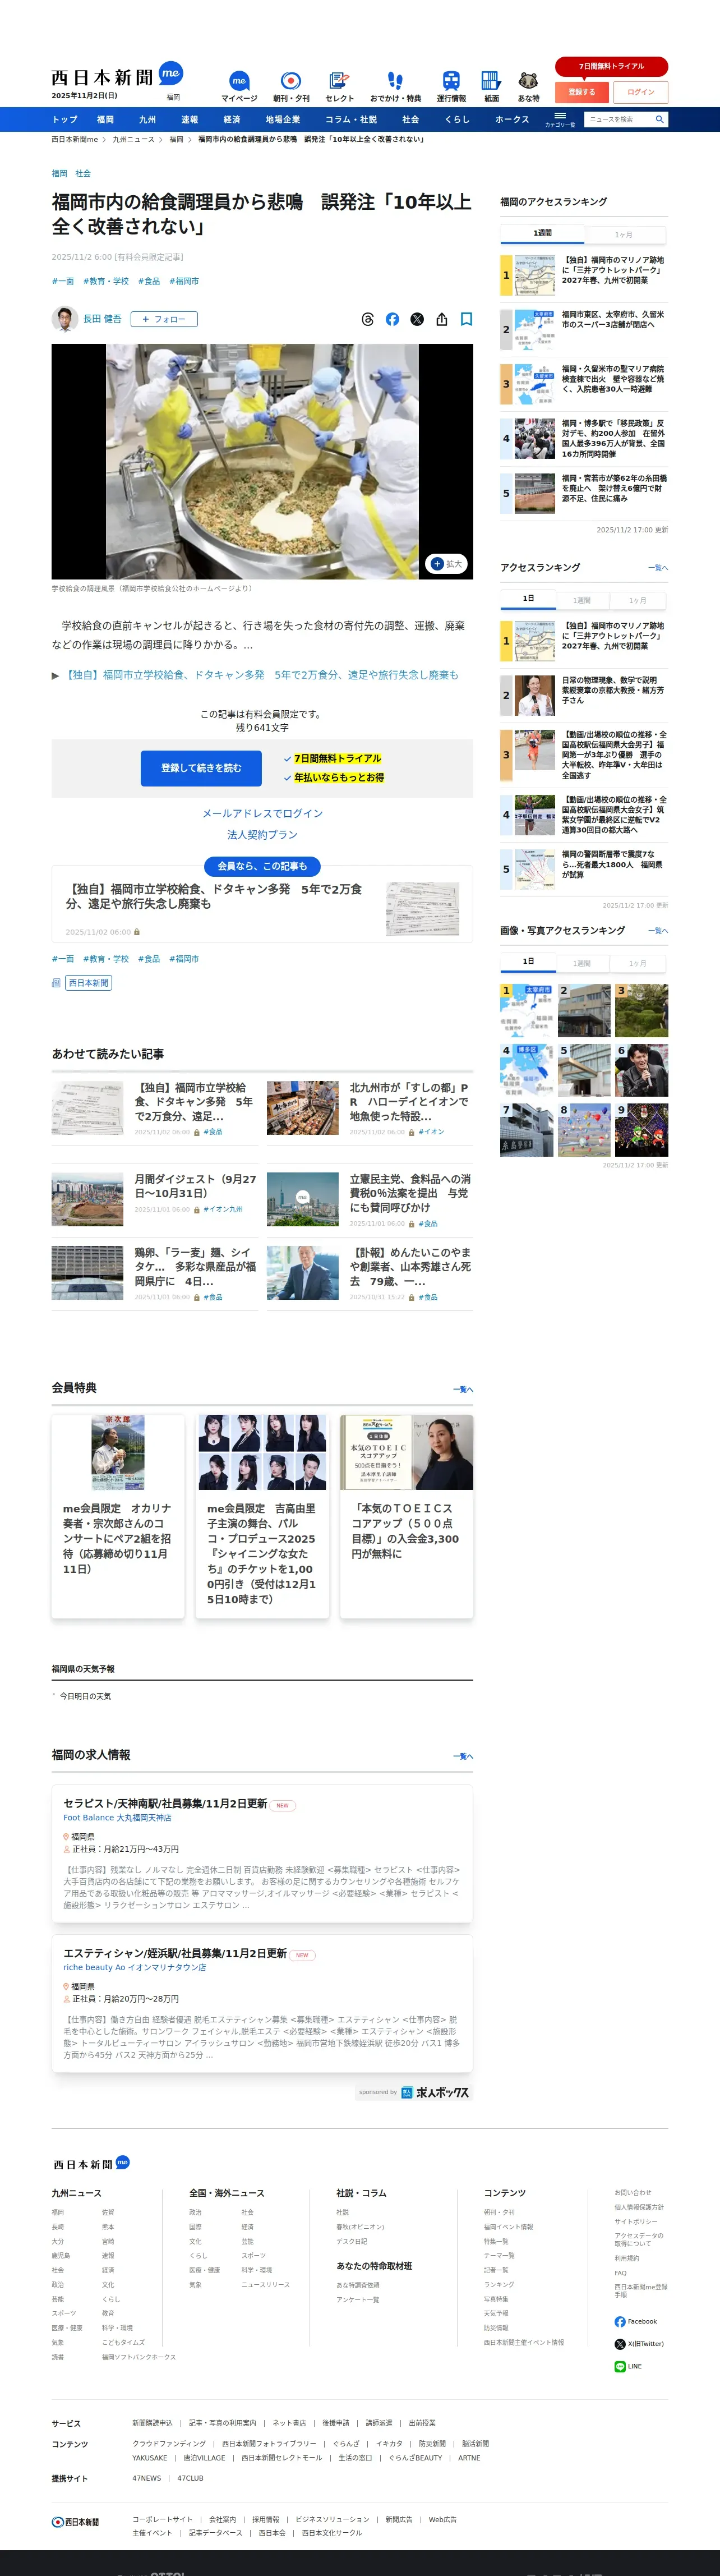Click author 長田 健吾 avatar
The height and width of the screenshot is (2576, 720).
65,319
